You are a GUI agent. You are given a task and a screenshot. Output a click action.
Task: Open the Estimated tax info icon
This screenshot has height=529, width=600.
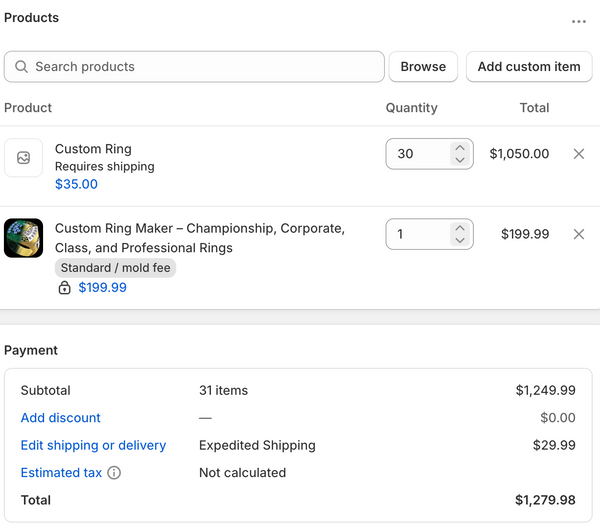pos(114,473)
